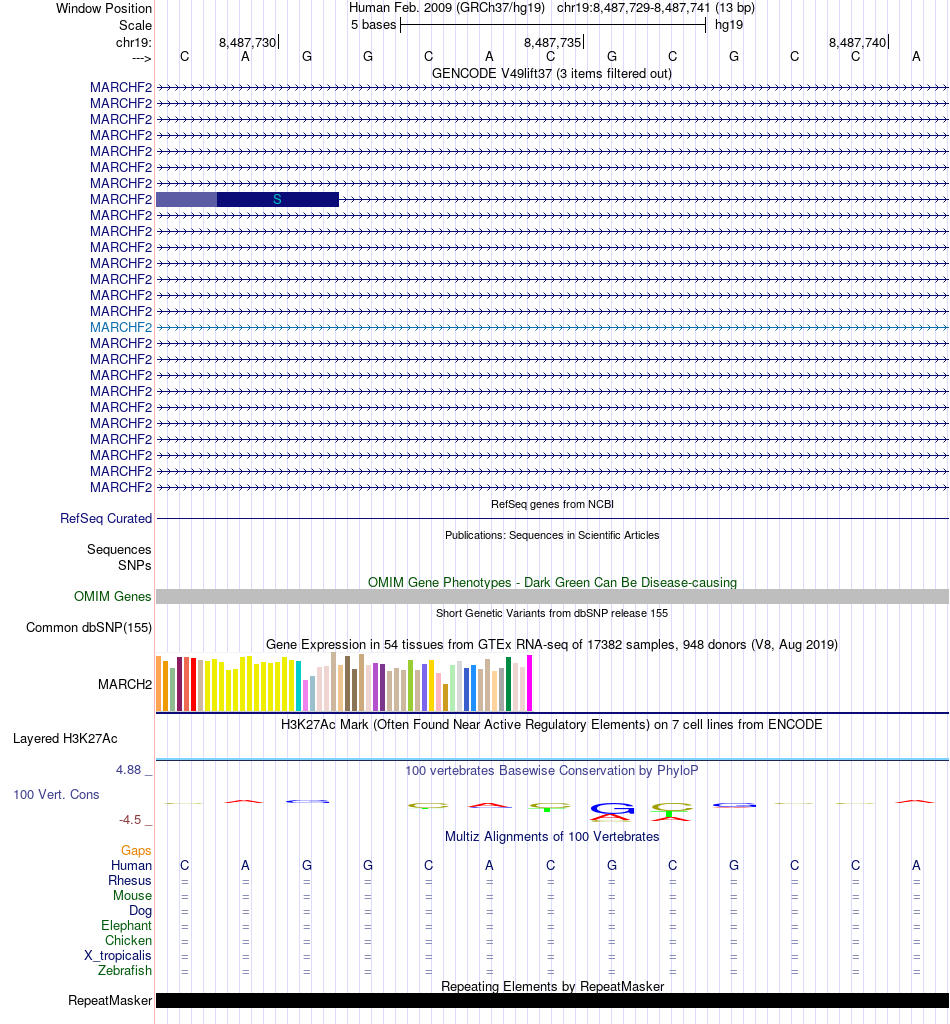Select the Rhesus alignment row label

[x=130, y=880]
